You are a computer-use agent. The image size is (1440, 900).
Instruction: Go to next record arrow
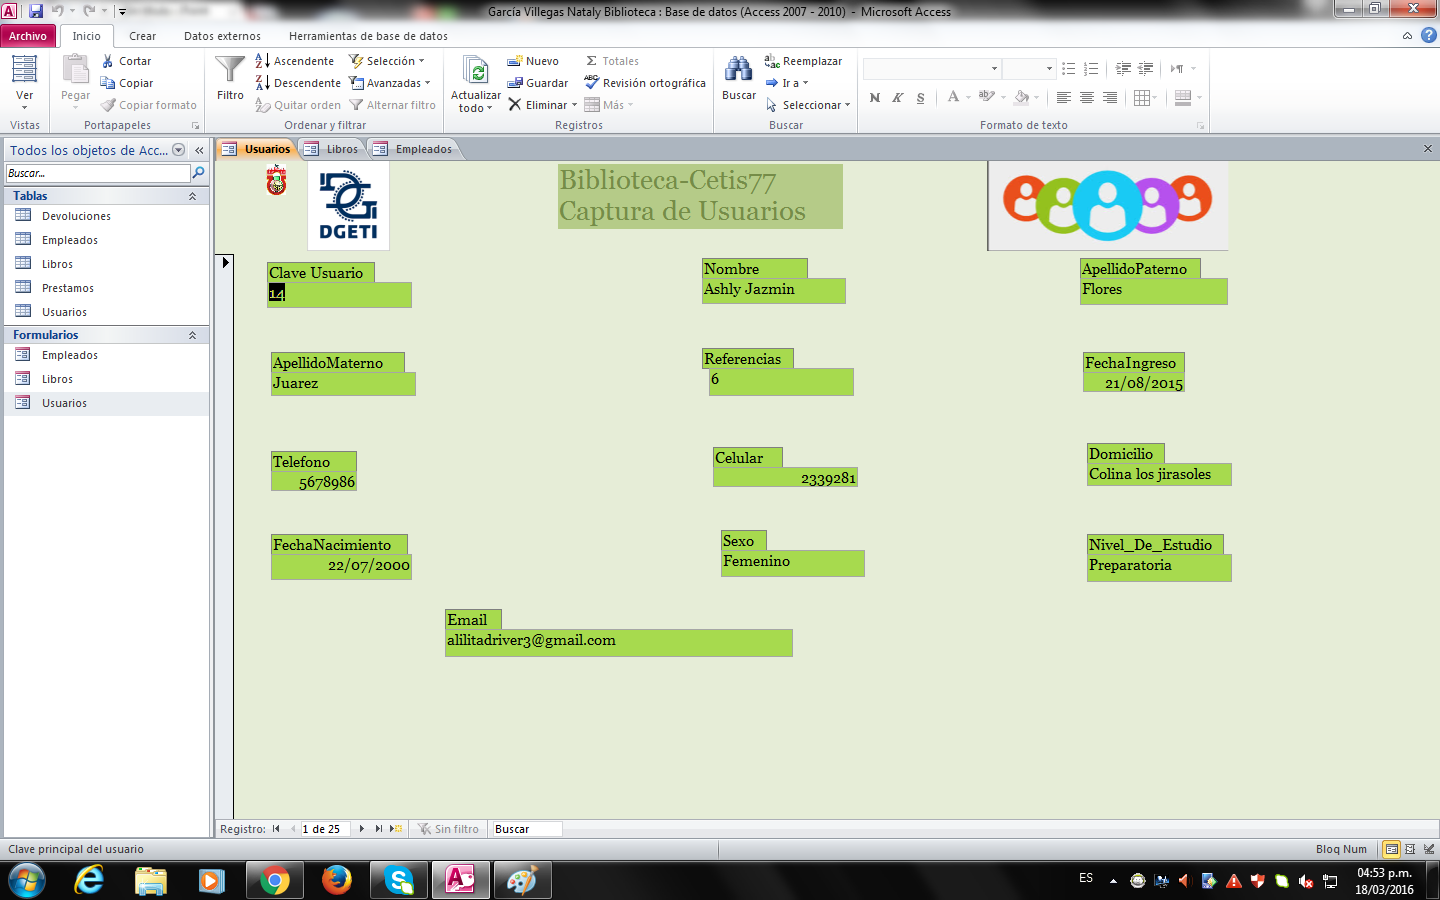click(362, 829)
